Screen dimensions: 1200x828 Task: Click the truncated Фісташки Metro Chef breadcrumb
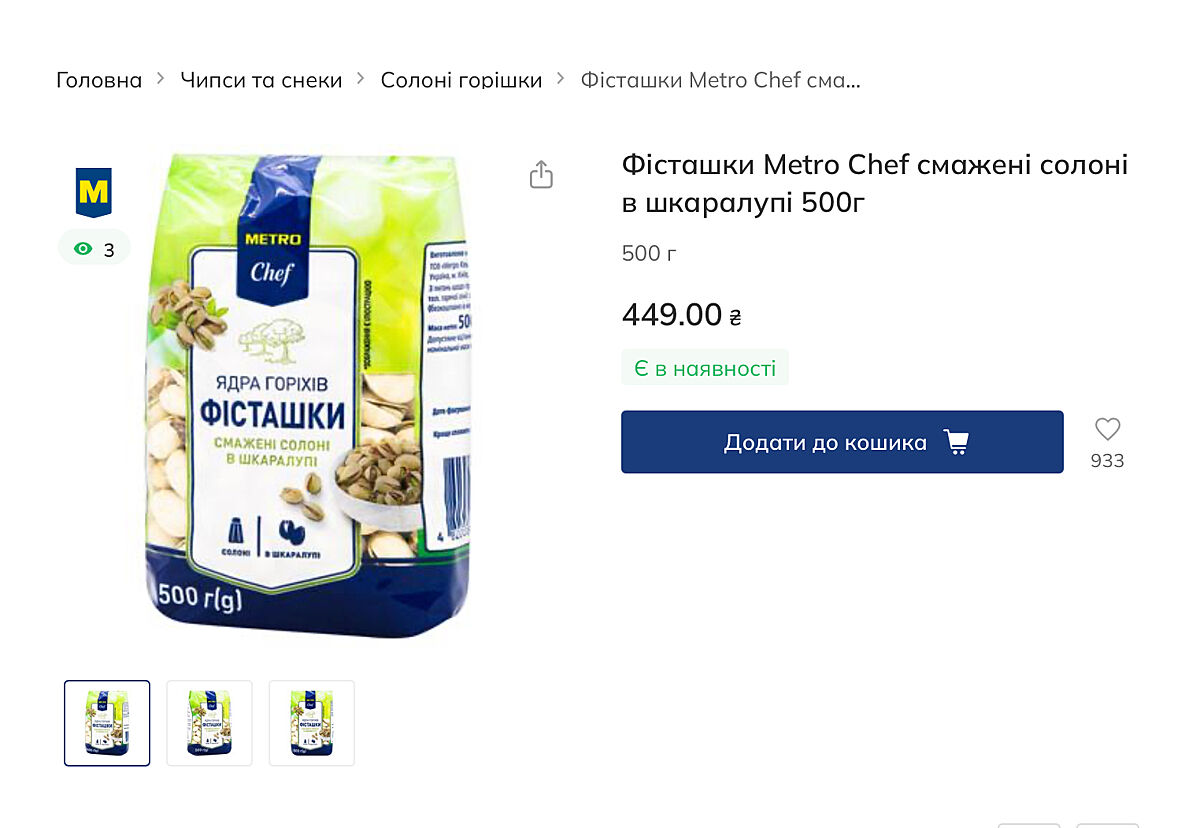[x=720, y=80]
